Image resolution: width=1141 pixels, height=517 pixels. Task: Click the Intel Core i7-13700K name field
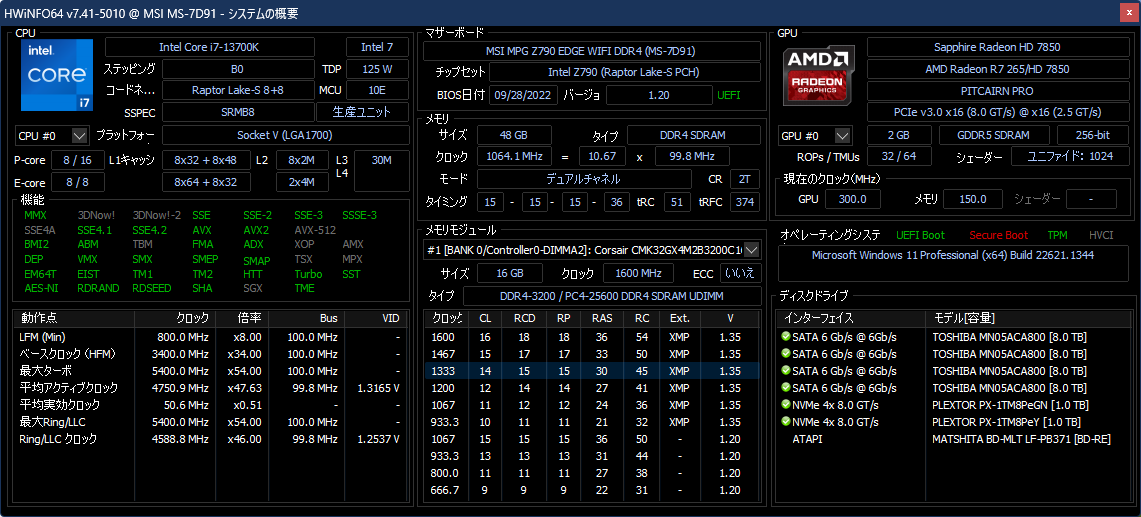pyautogui.click(x=210, y=47)
